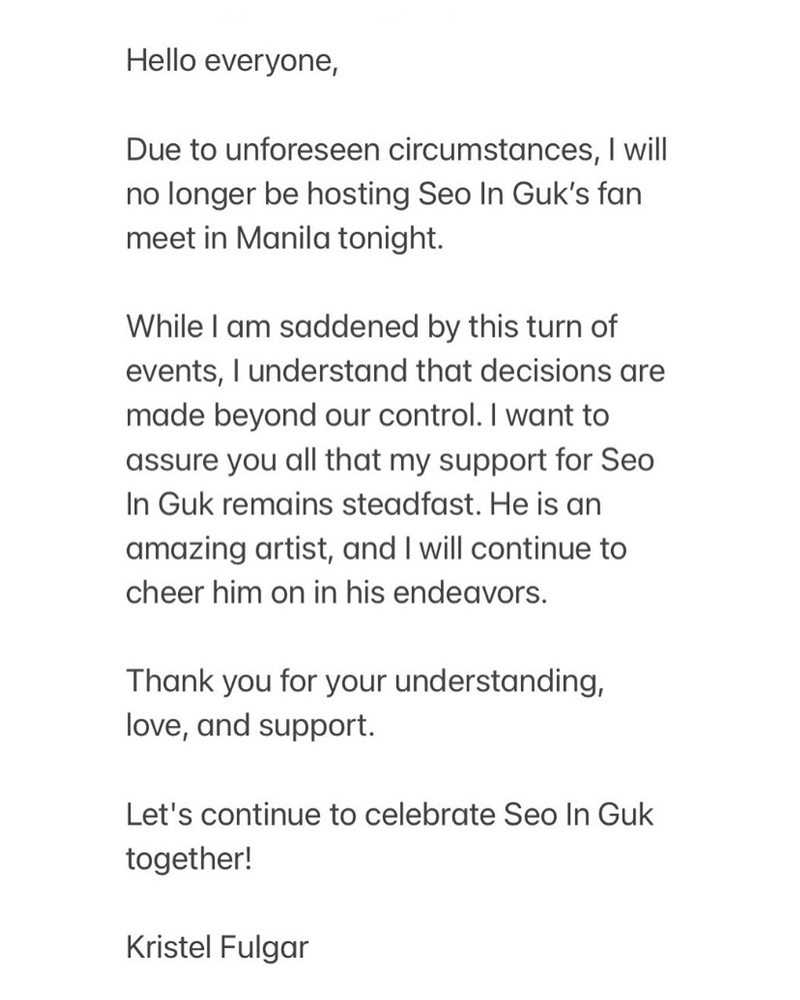
Task: Click the word "together!"
Action: pyautogui.click(x=188, y=859)
